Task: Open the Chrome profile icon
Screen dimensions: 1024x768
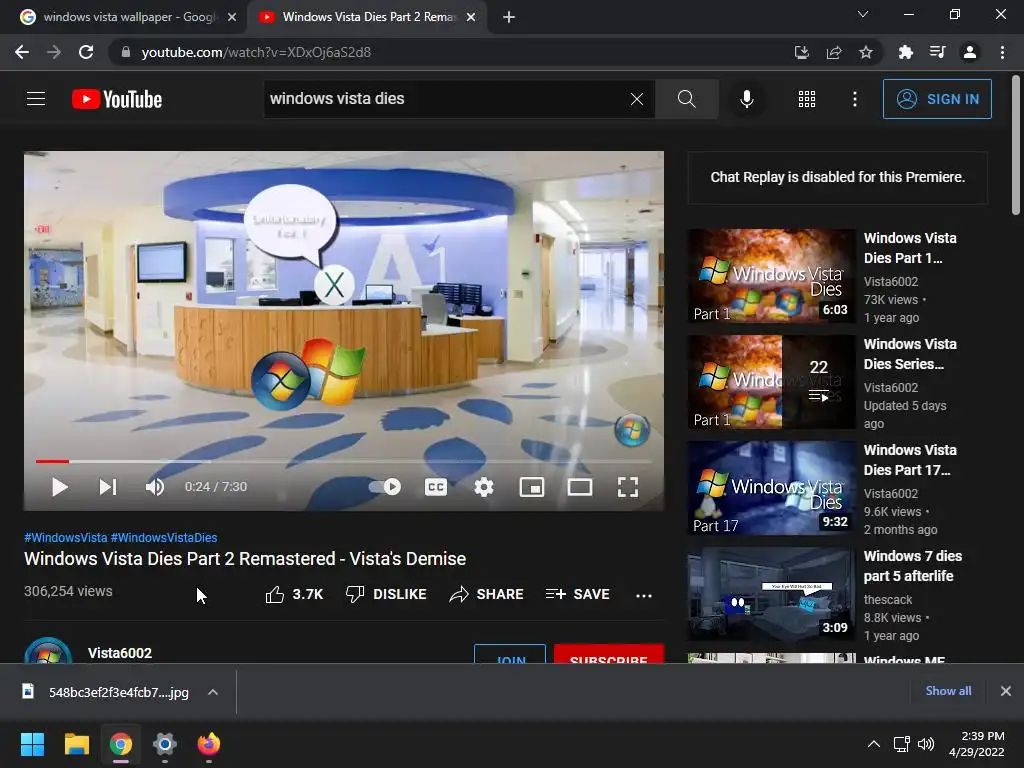Action: [970, 52]
